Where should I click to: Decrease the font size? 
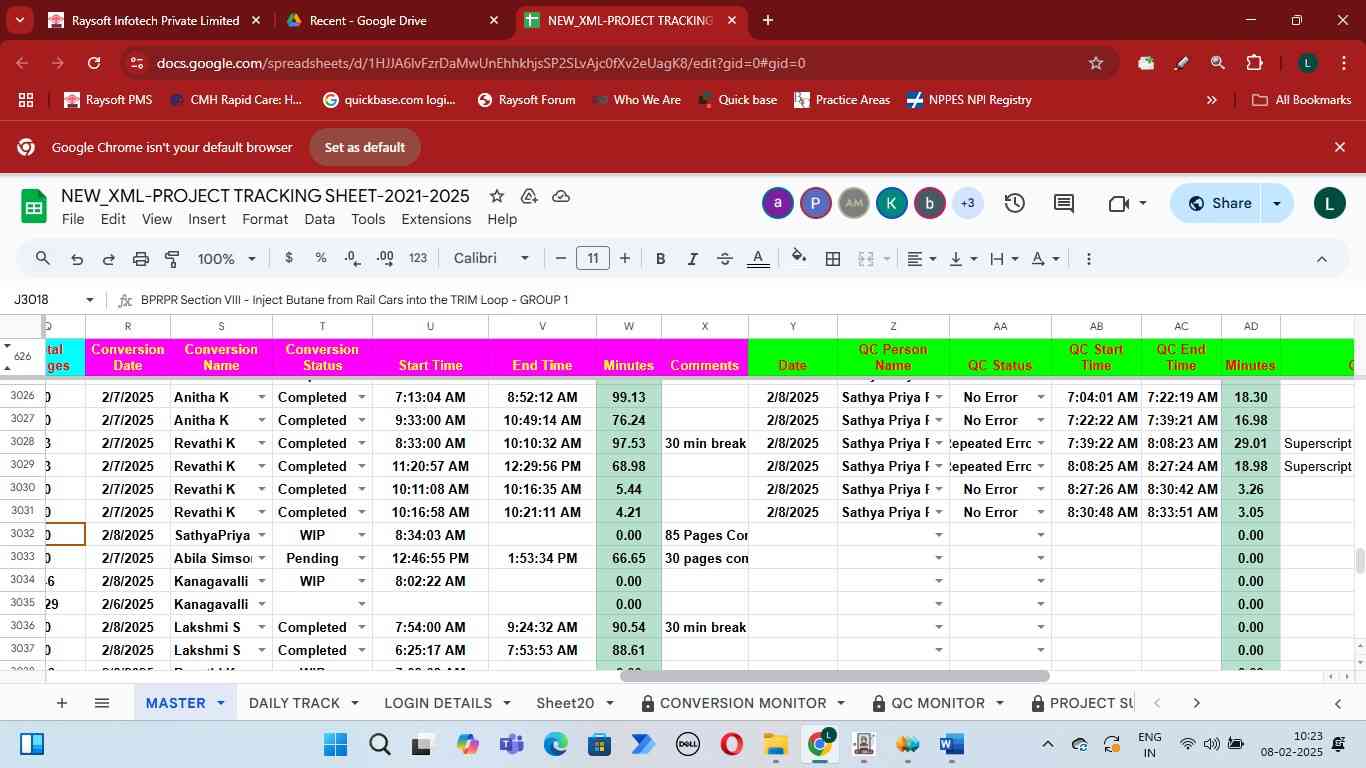tap(561, 259)
